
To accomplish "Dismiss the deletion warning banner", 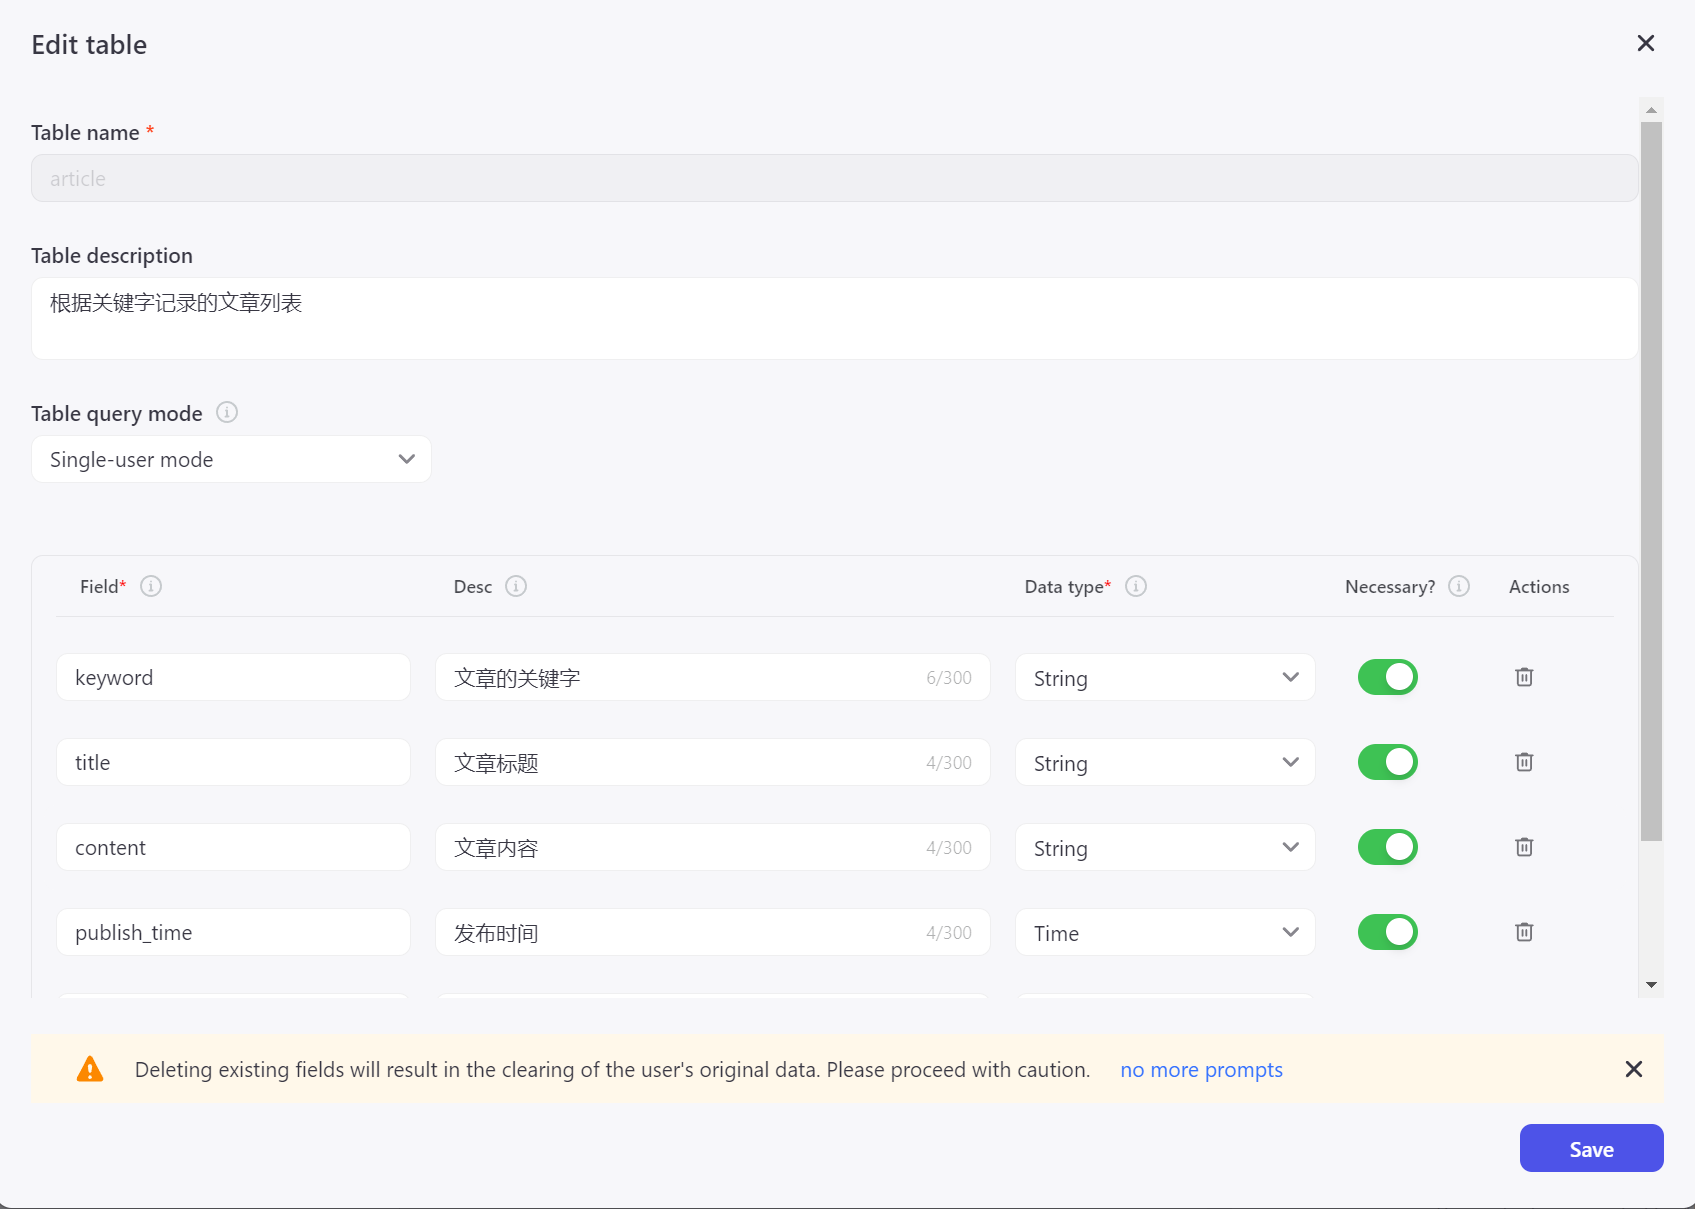I will point(1634,1069).
